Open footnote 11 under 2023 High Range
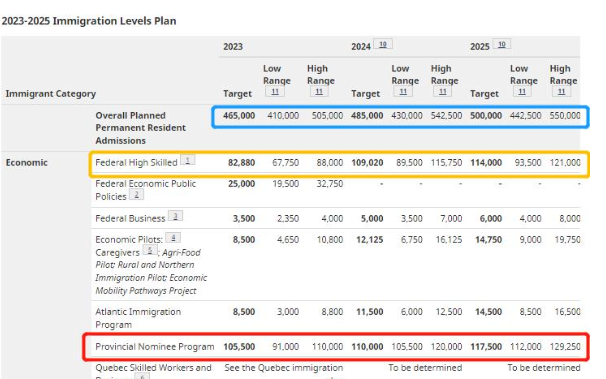The height and width of the screenshot is (379, 606). point(319,92)
